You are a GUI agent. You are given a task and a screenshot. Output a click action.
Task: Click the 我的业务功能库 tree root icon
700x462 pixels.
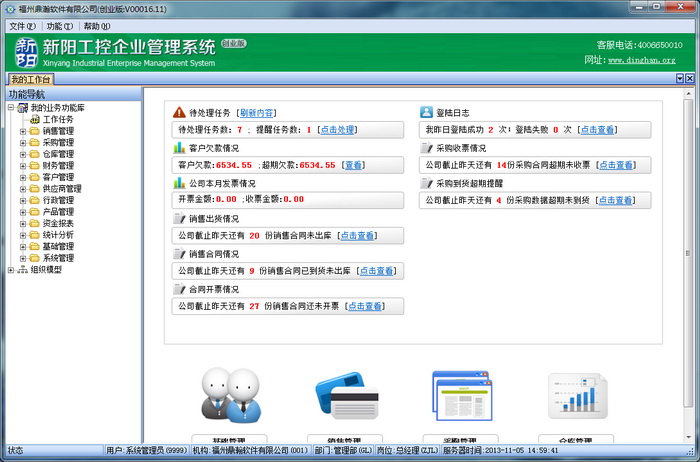[22, 108]
